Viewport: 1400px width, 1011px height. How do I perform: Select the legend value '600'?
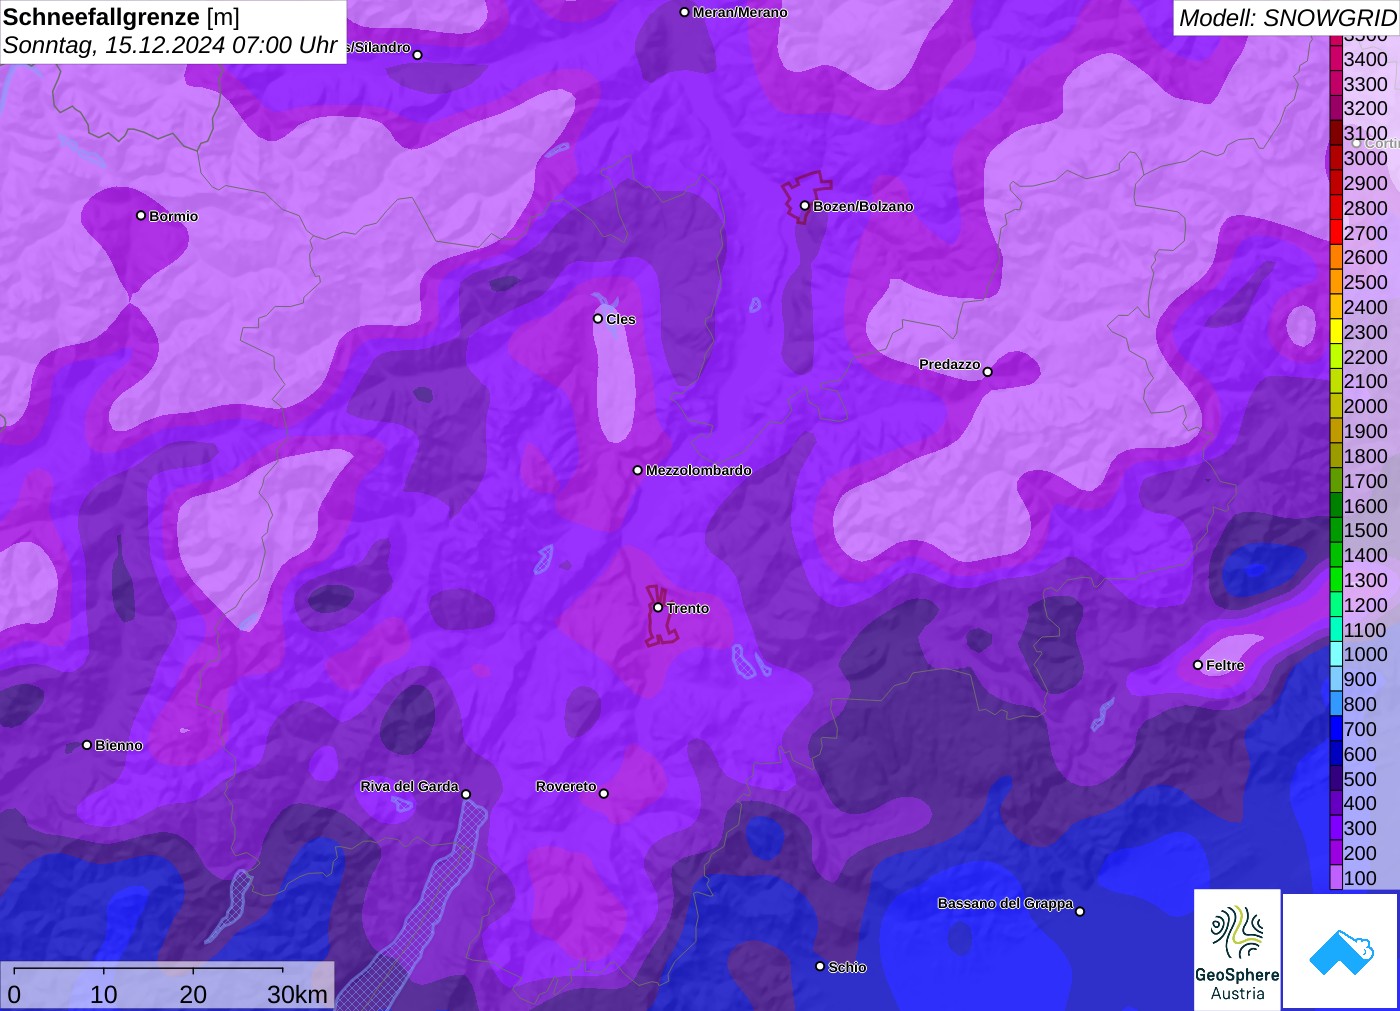click(x=1360, y=754)
